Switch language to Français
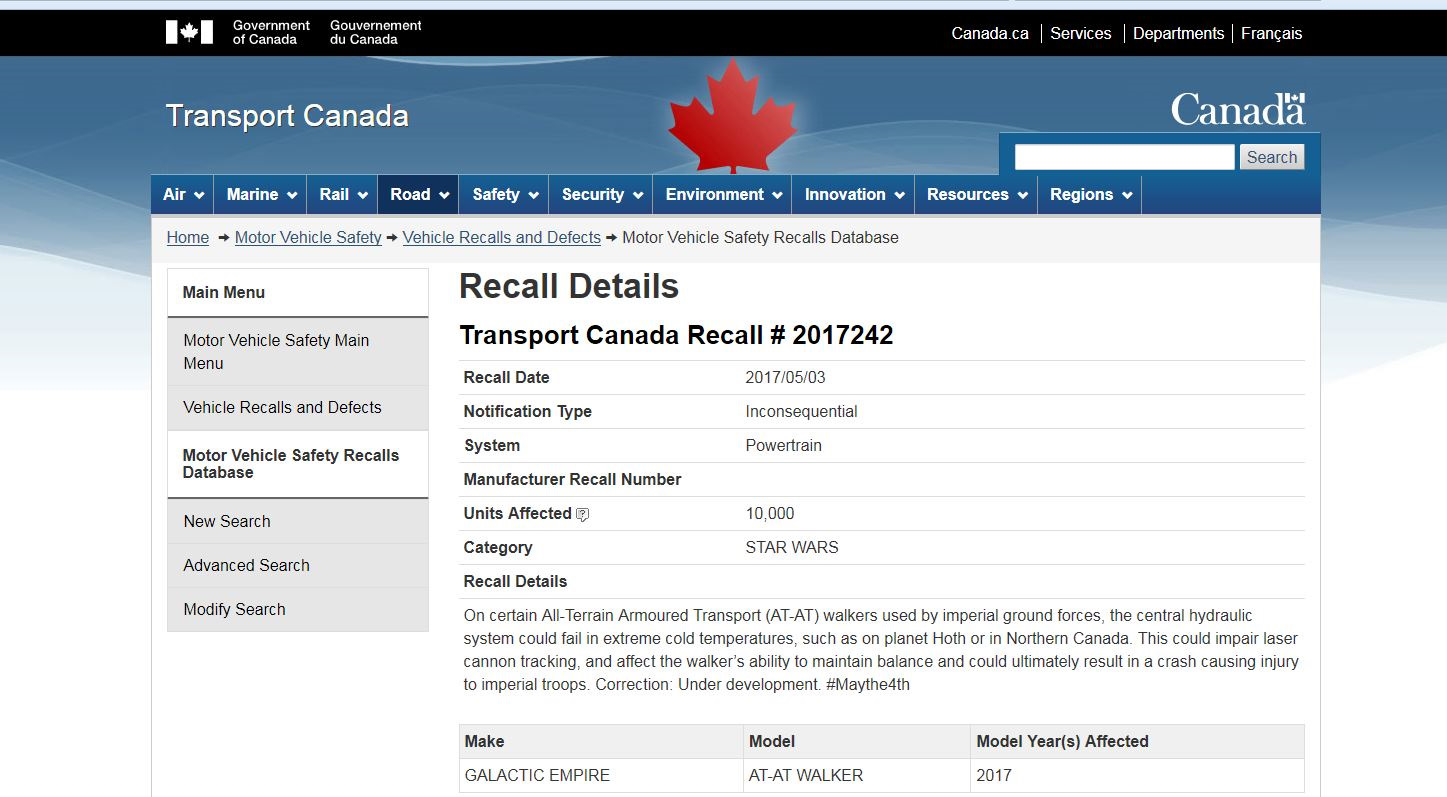The width and height of the screenshot is (1447, 797). coord(1272,33)
